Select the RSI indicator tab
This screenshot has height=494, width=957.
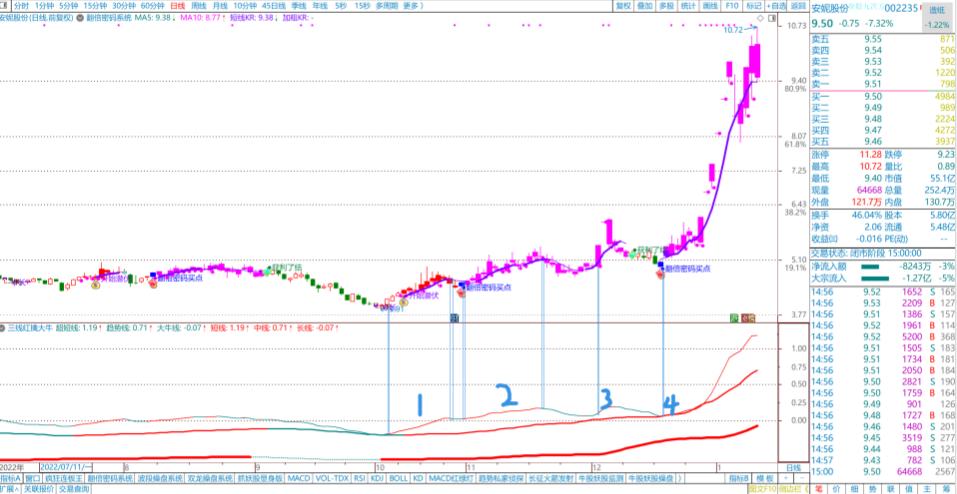pos(360,478)
